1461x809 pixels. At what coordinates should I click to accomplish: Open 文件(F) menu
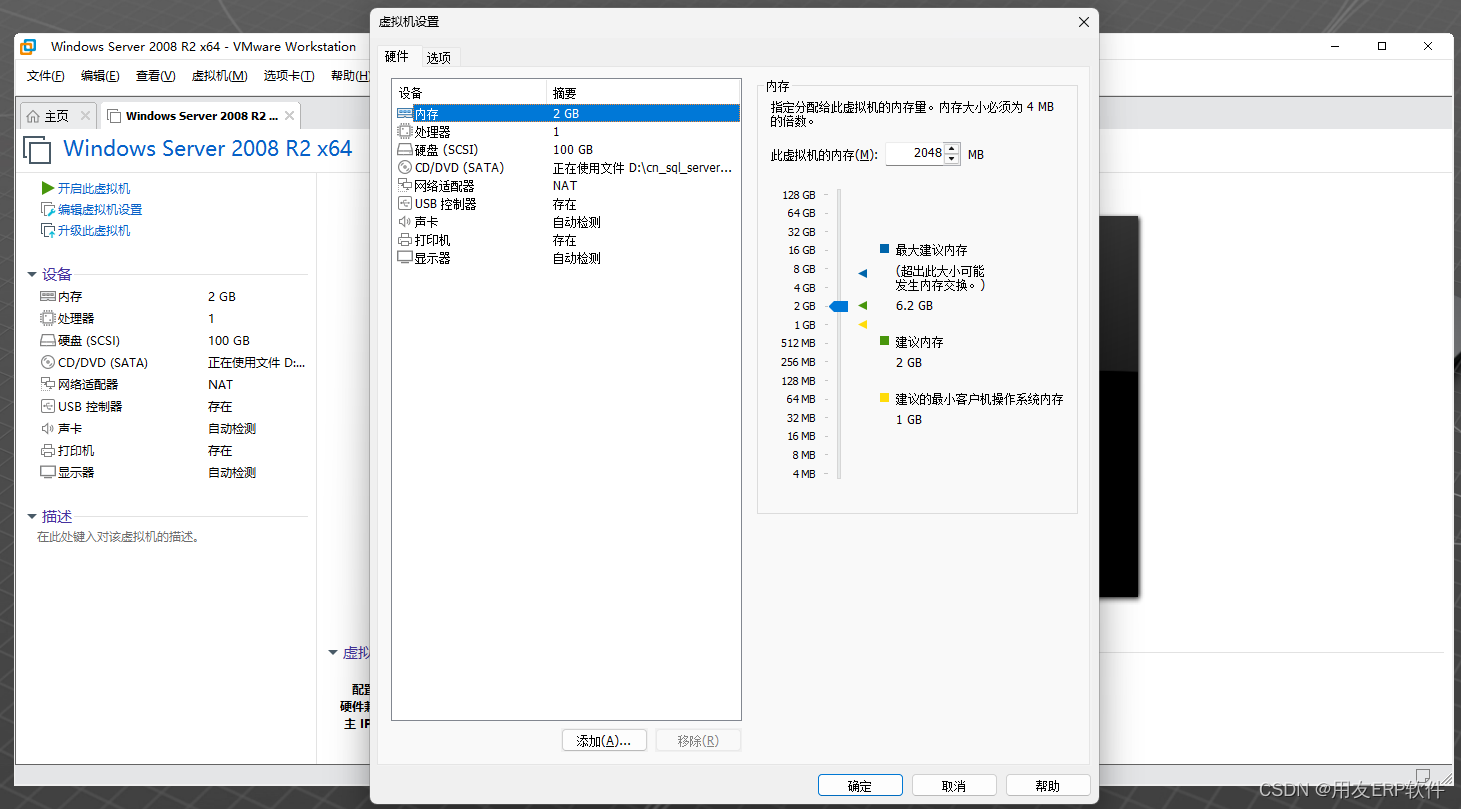[x=46, y=76]
